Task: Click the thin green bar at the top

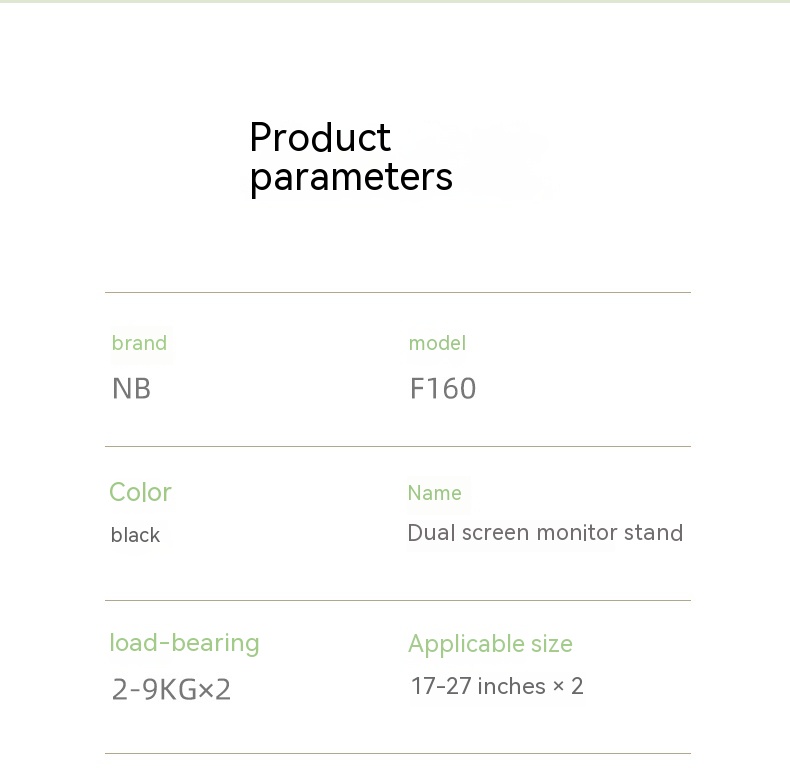Action: point(395,2)
